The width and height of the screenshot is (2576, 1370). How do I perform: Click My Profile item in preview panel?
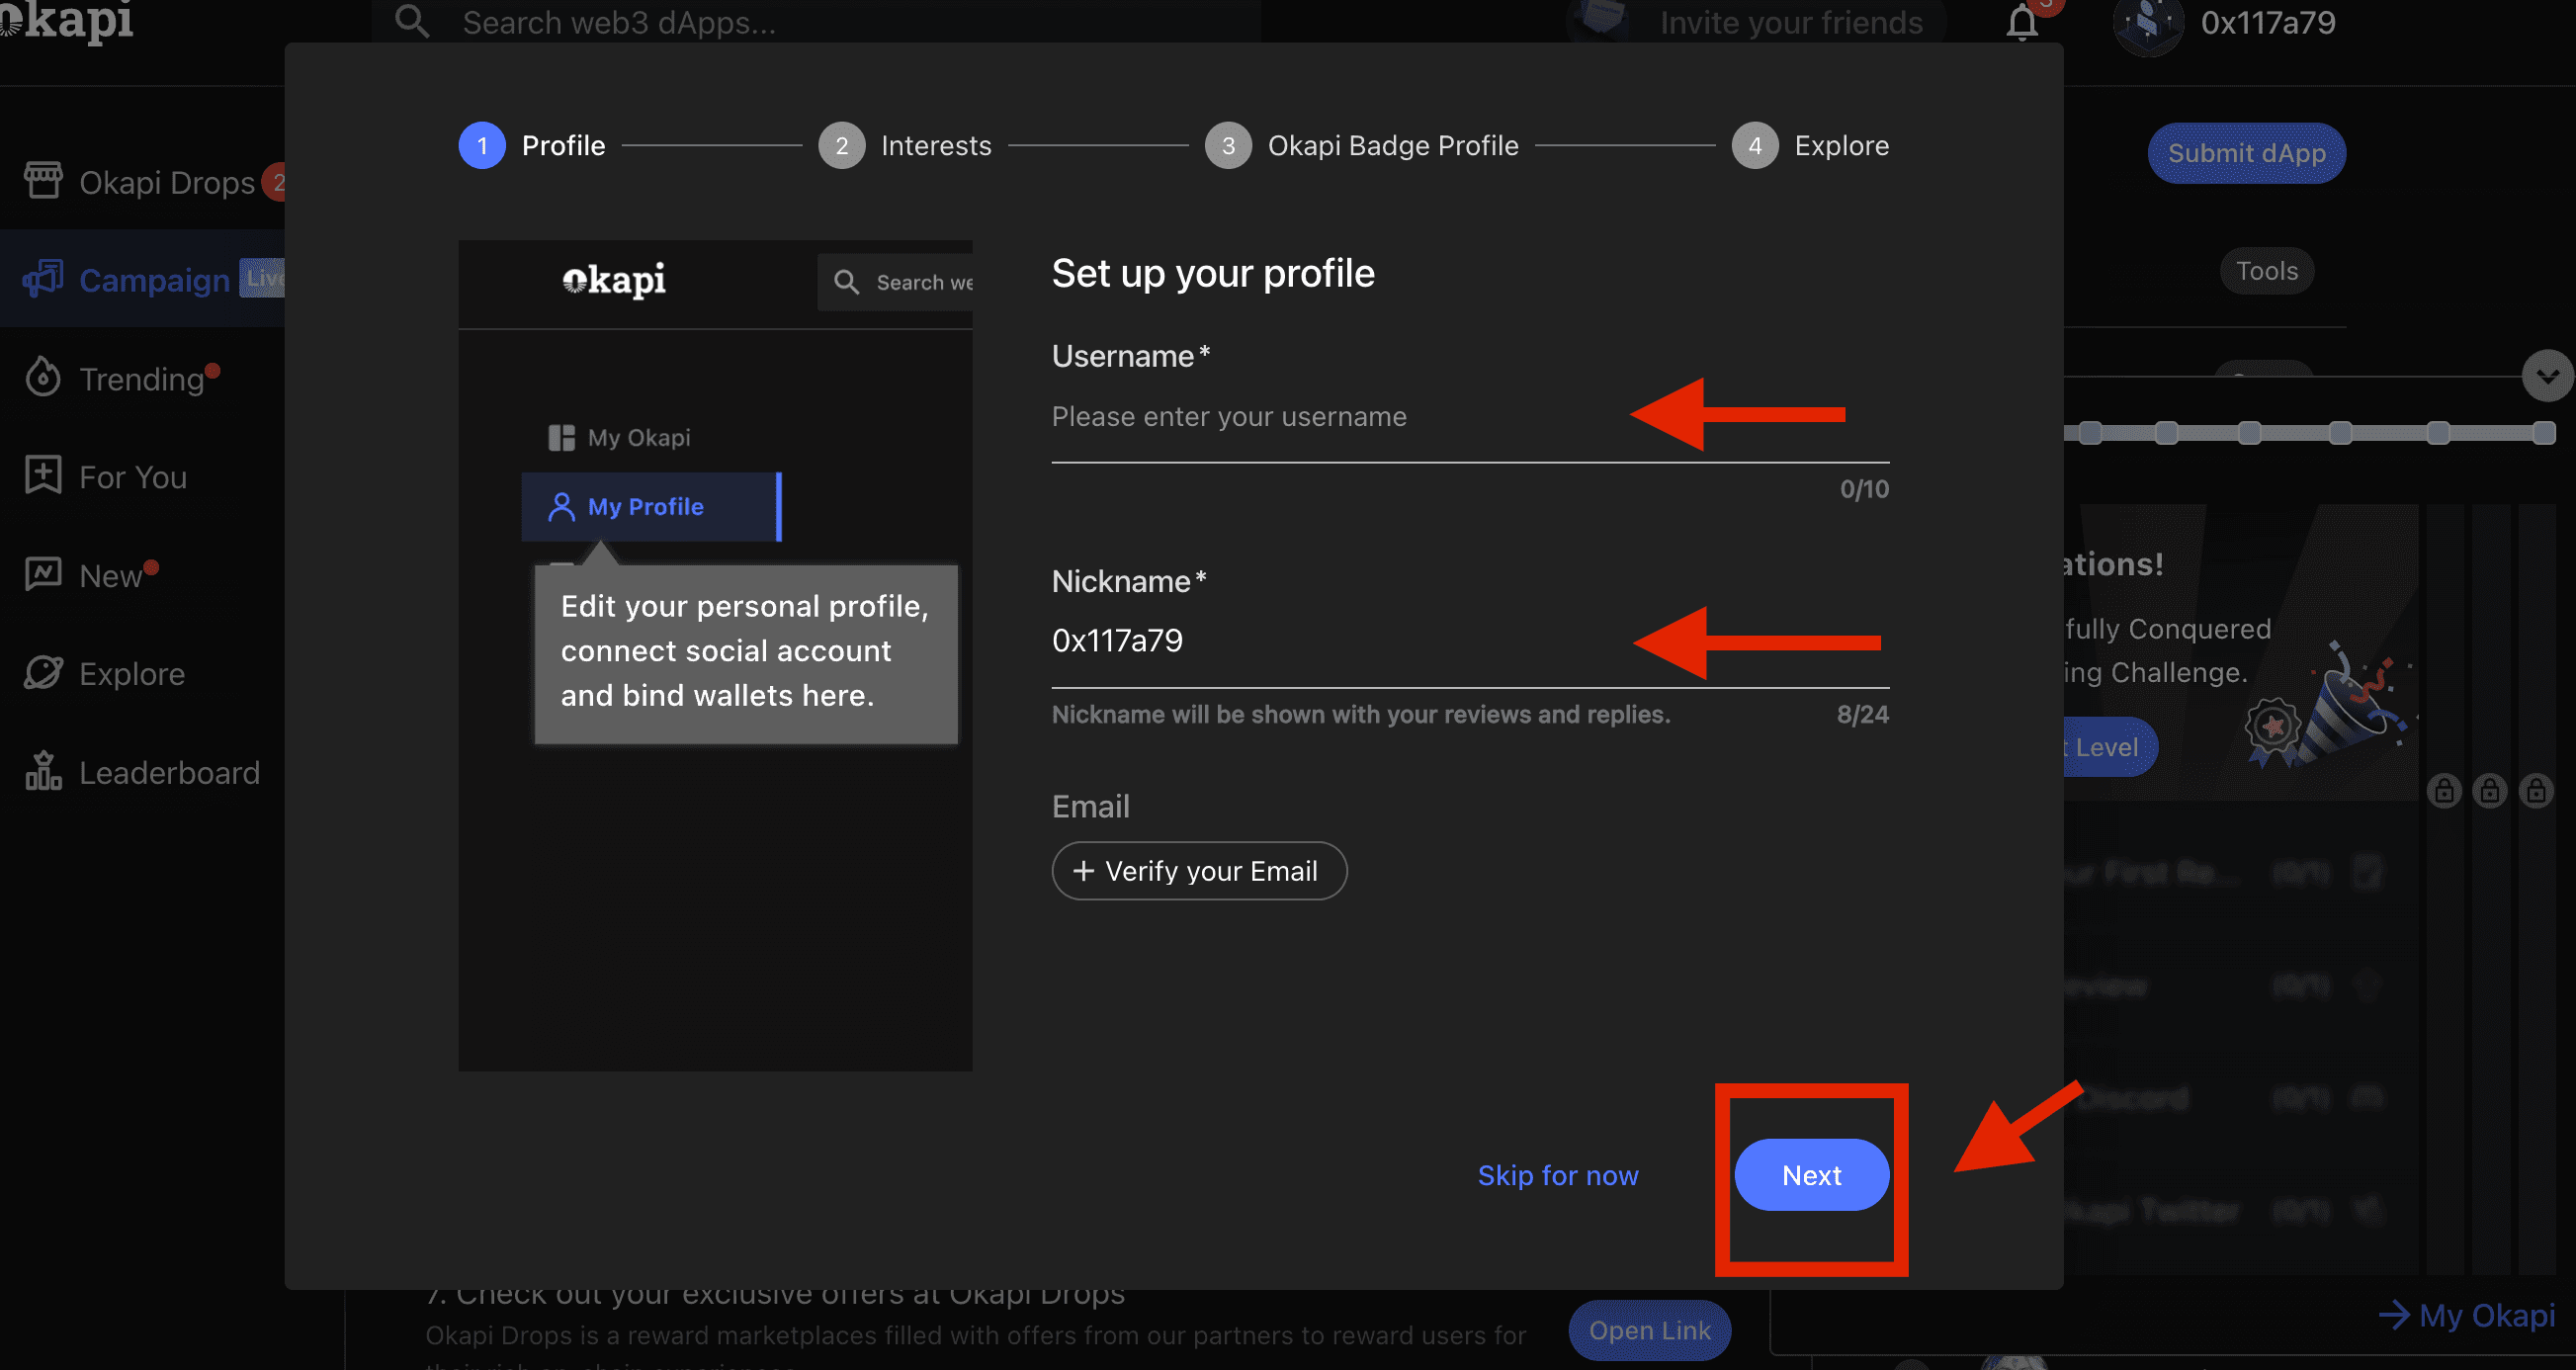tap(651, 507)
